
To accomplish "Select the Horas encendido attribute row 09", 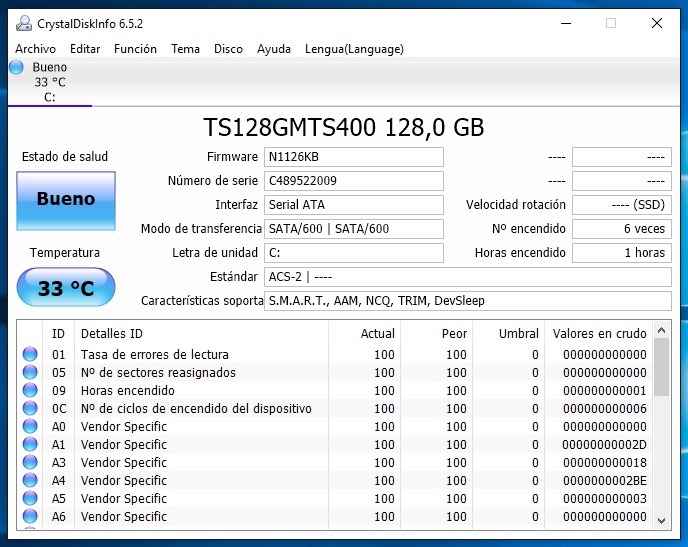I will point(335,390).
